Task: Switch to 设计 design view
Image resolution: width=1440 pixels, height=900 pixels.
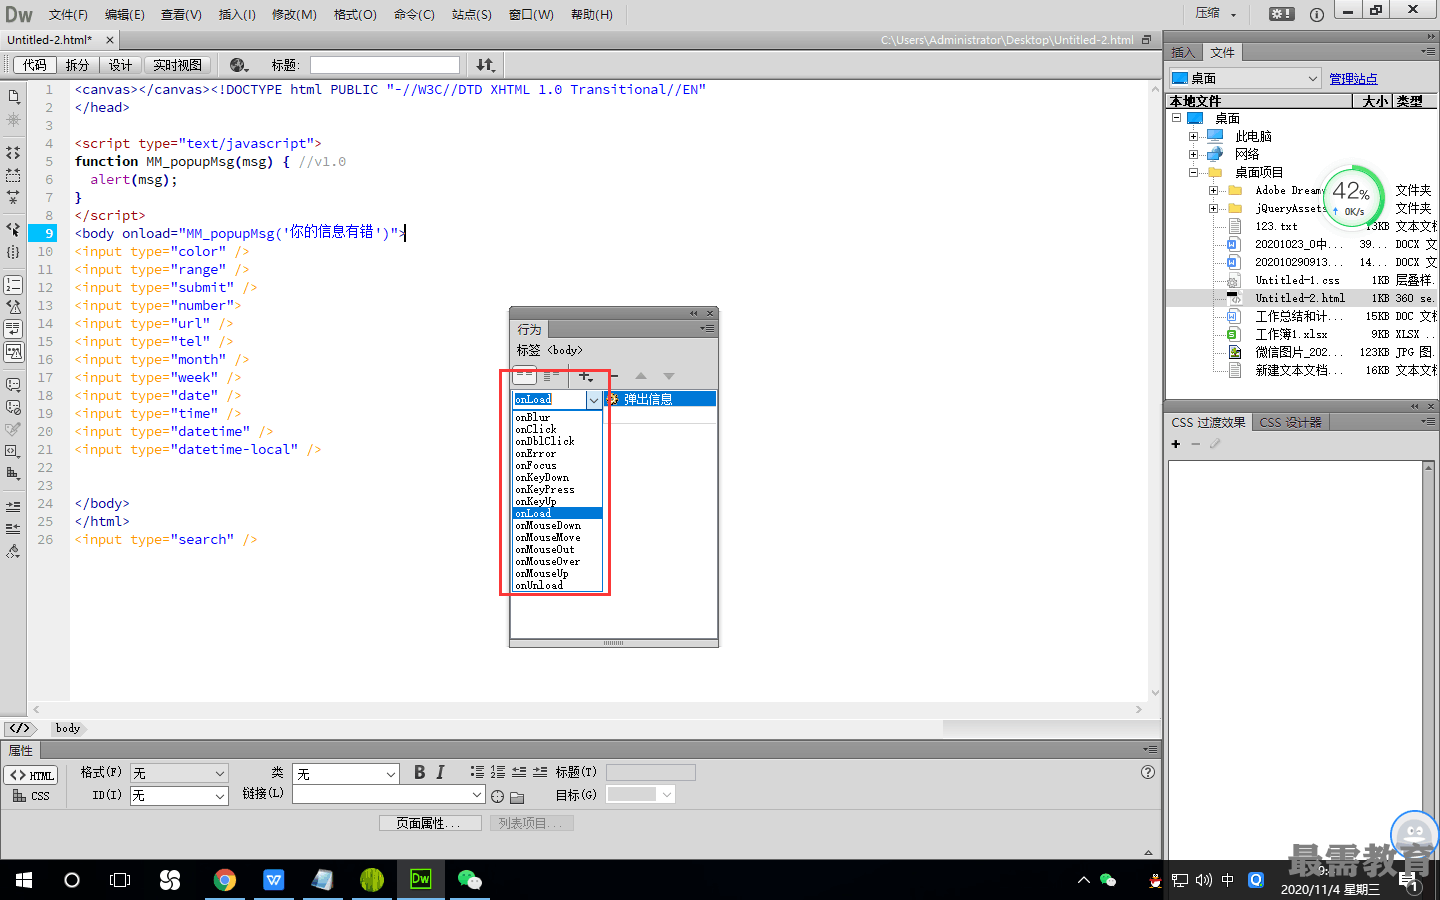Action: tap(120, 65)
